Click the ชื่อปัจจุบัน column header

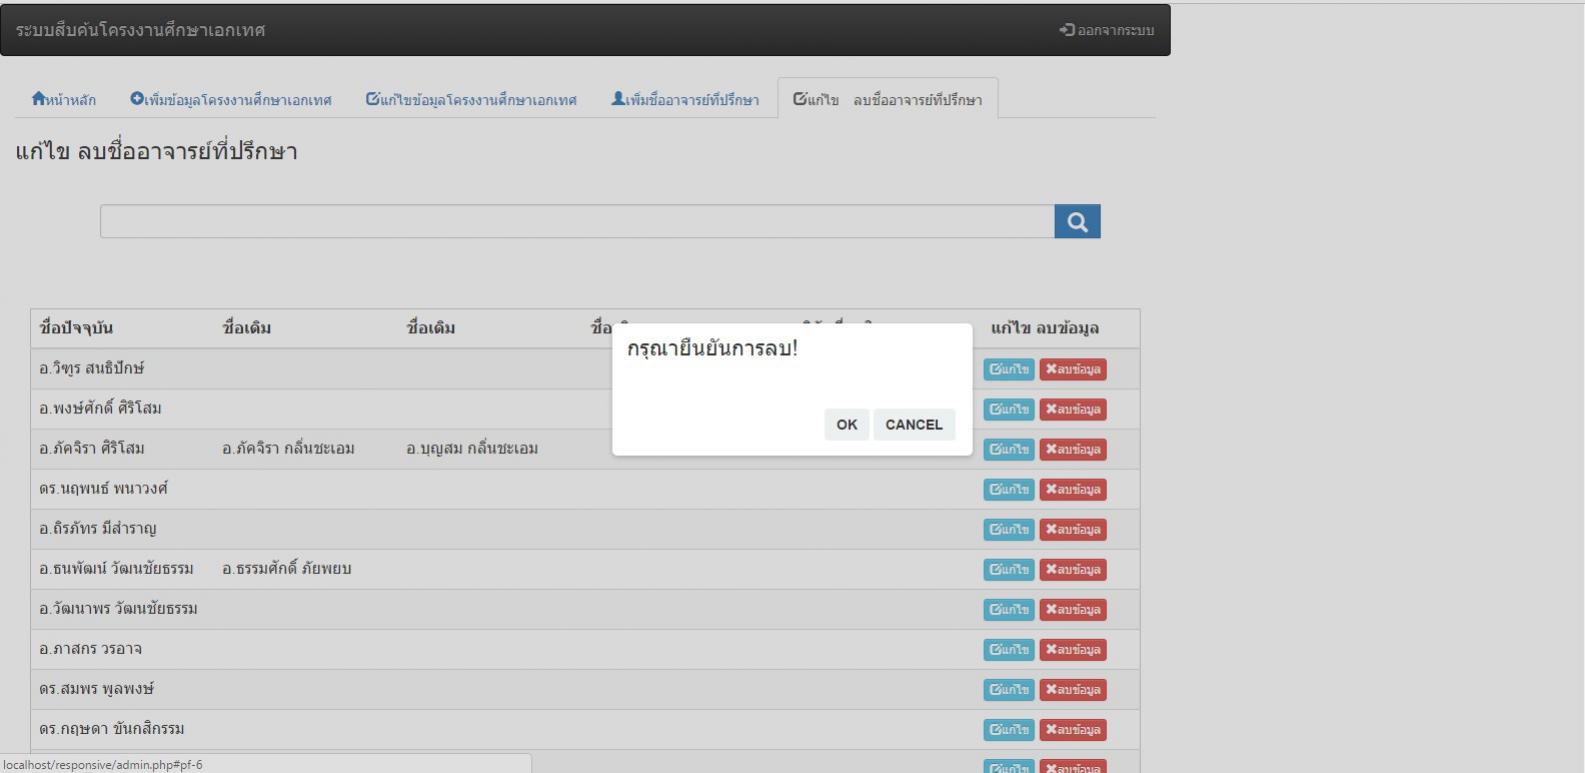pyautogui.click(x=76, y=328)
